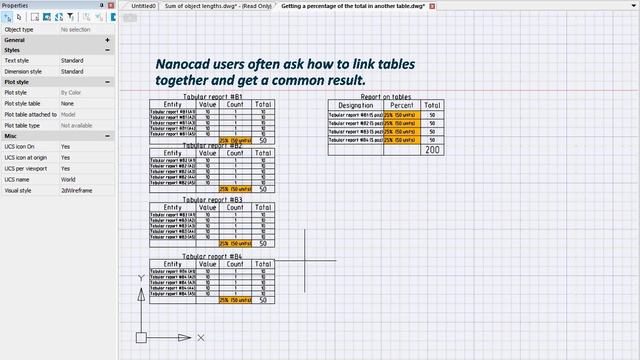Click the Percent header cell

[402, 105]
